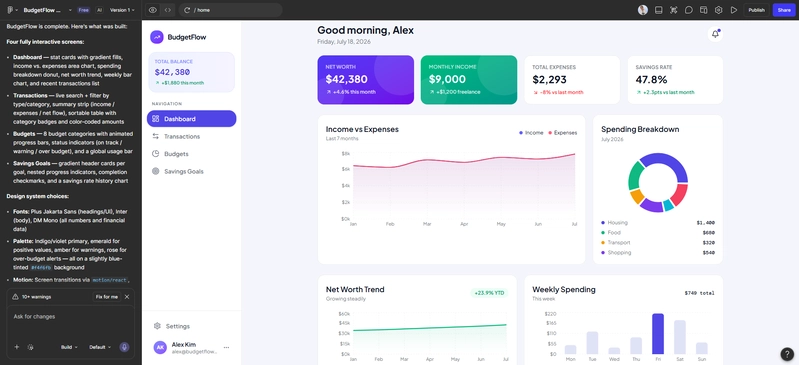The width and height of the screenshot is (799, 365).
Task: Open the Version 1 dropdown
Action: [x=122, y=10]
